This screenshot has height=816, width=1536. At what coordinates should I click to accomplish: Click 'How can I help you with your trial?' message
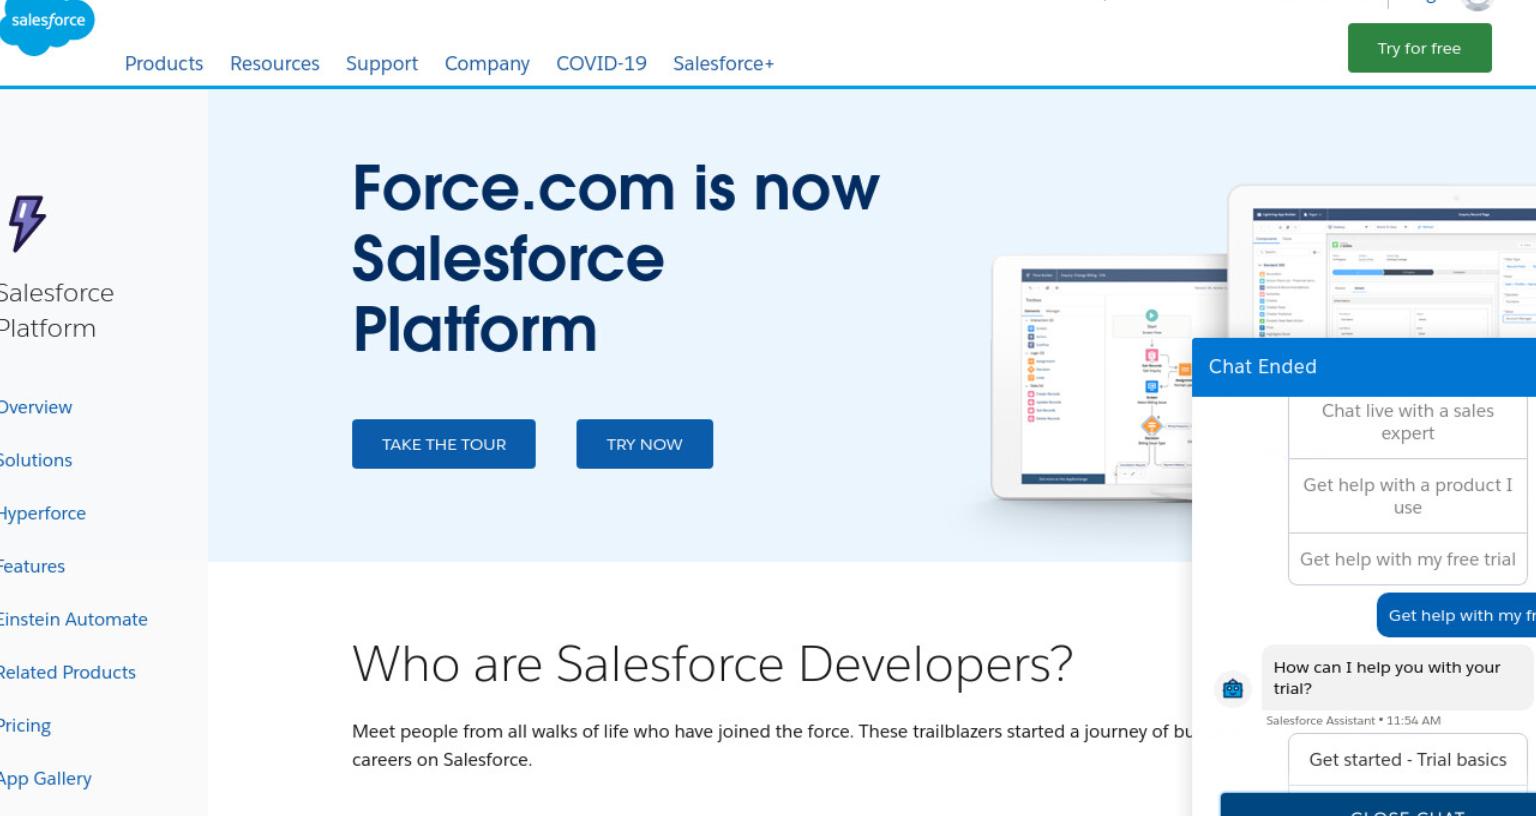(1396, 677)
